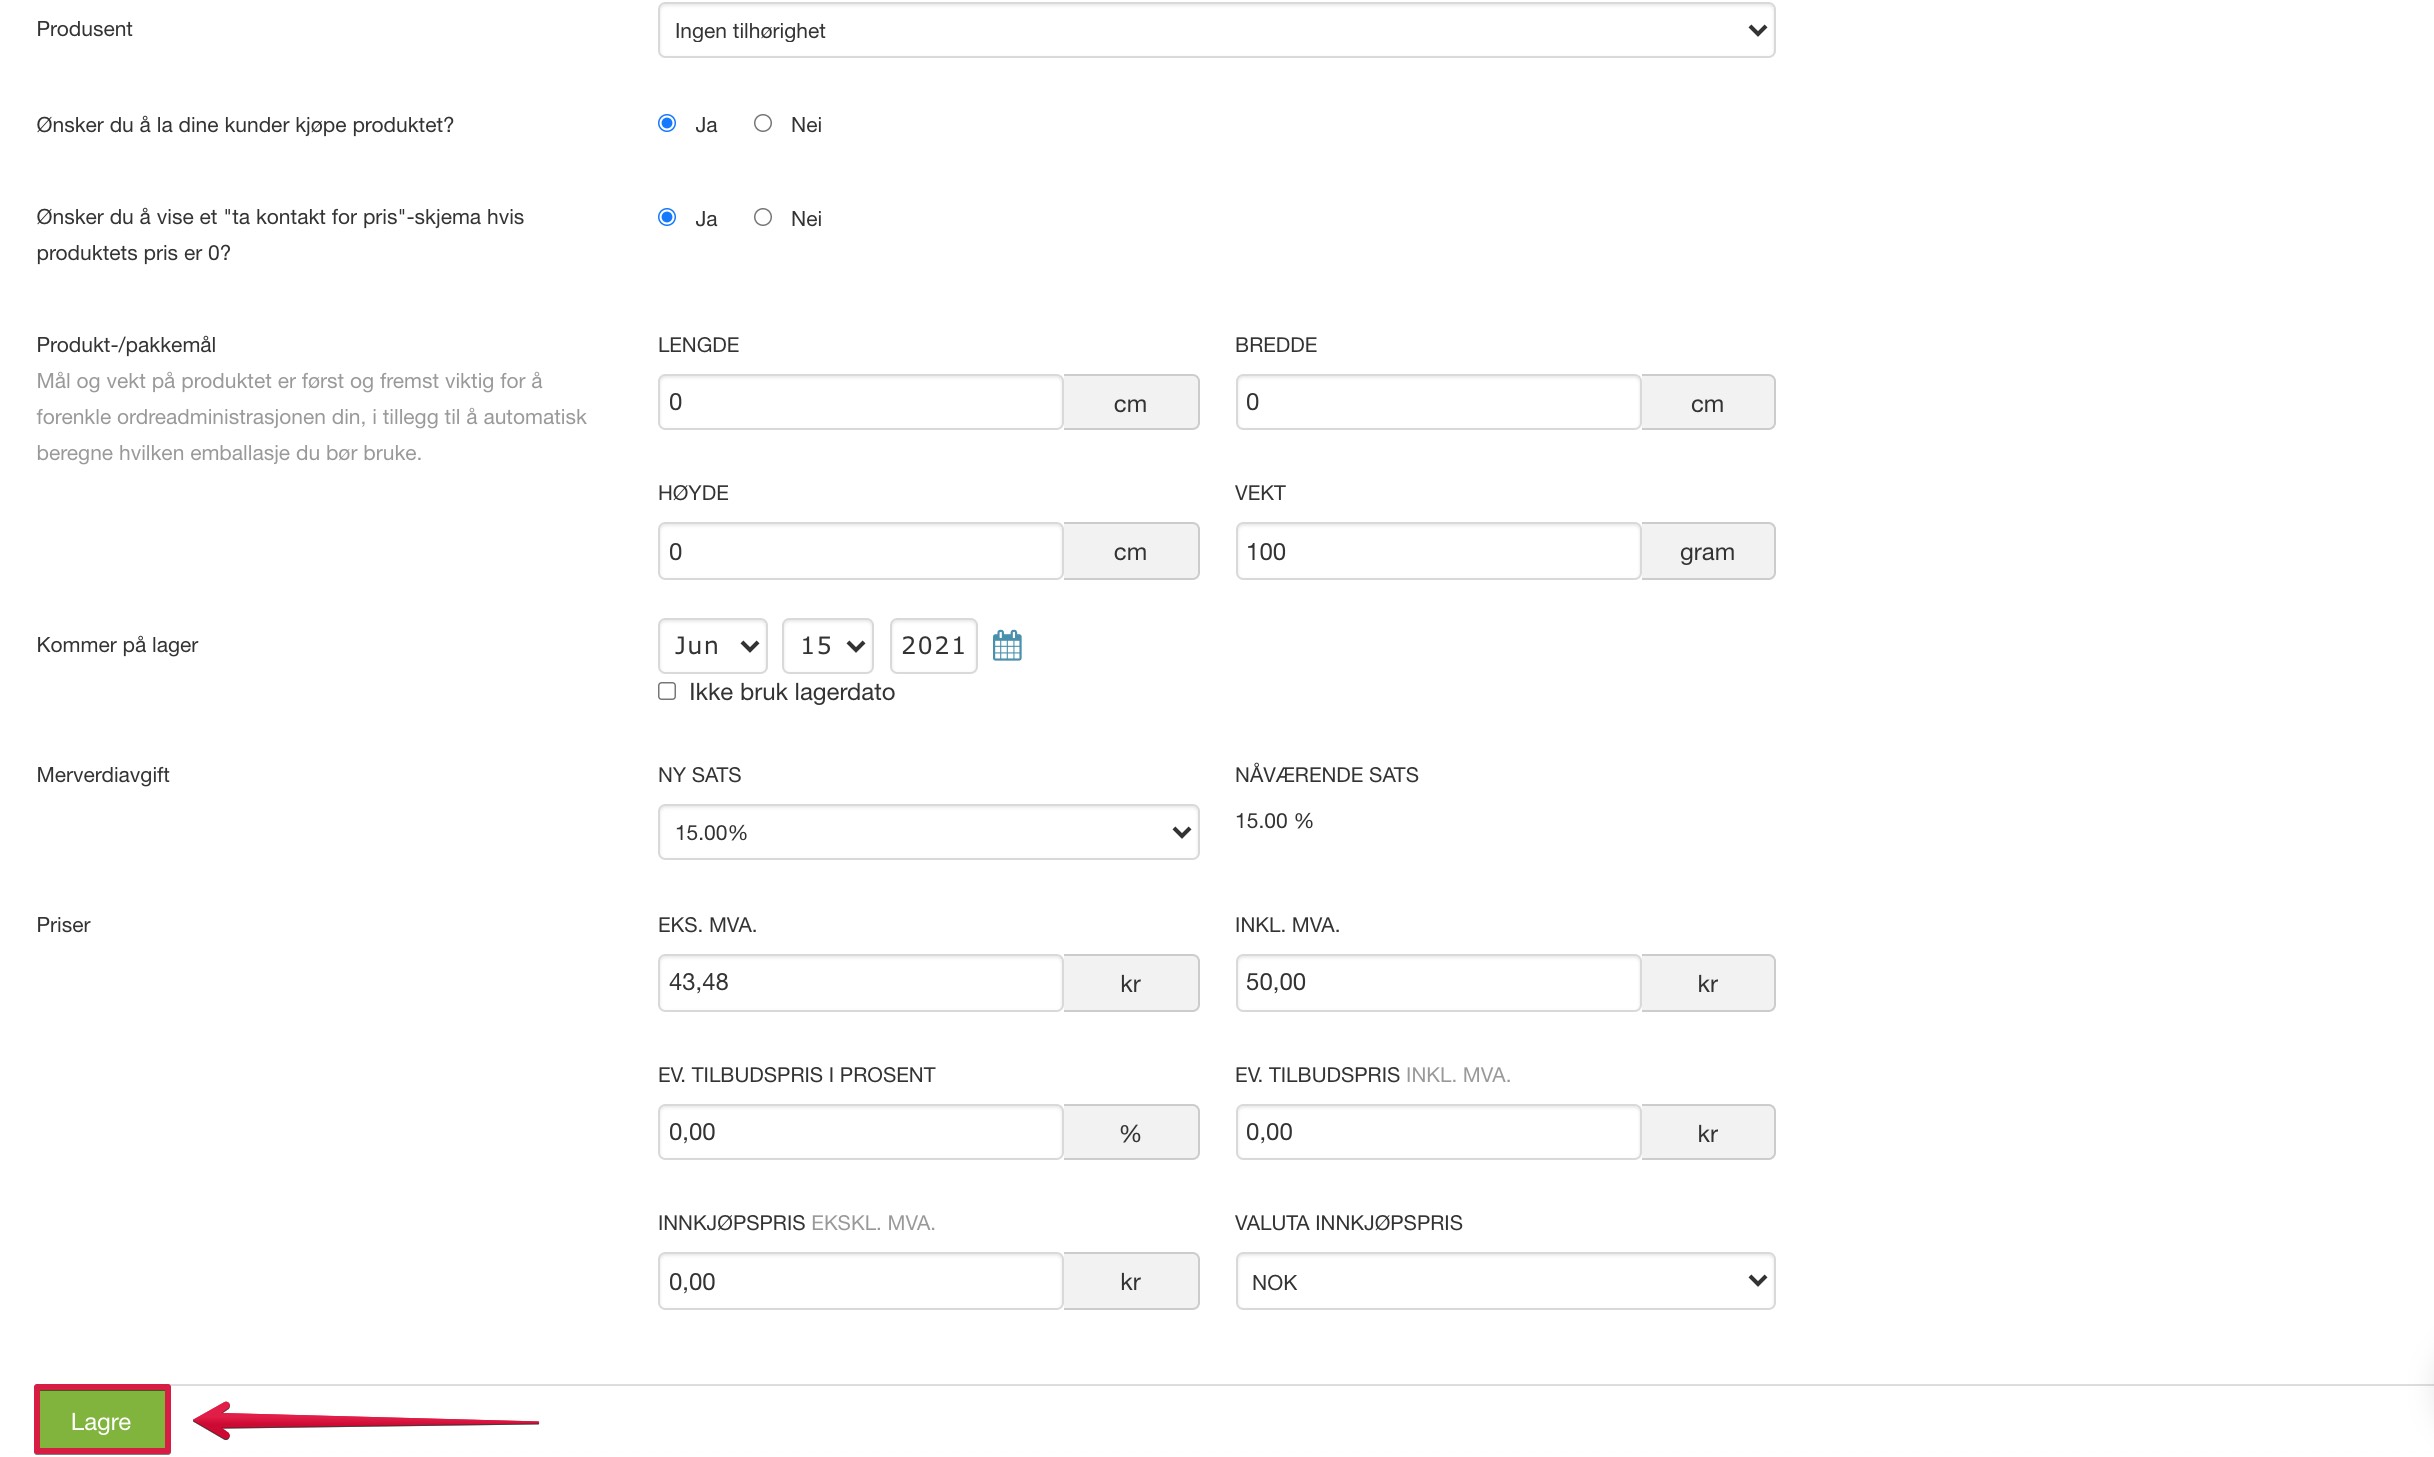Edit Ev. tilbudspris inkl. mva. field
Viewport: 2434px width, 1457px height.
[1438, 1132]
